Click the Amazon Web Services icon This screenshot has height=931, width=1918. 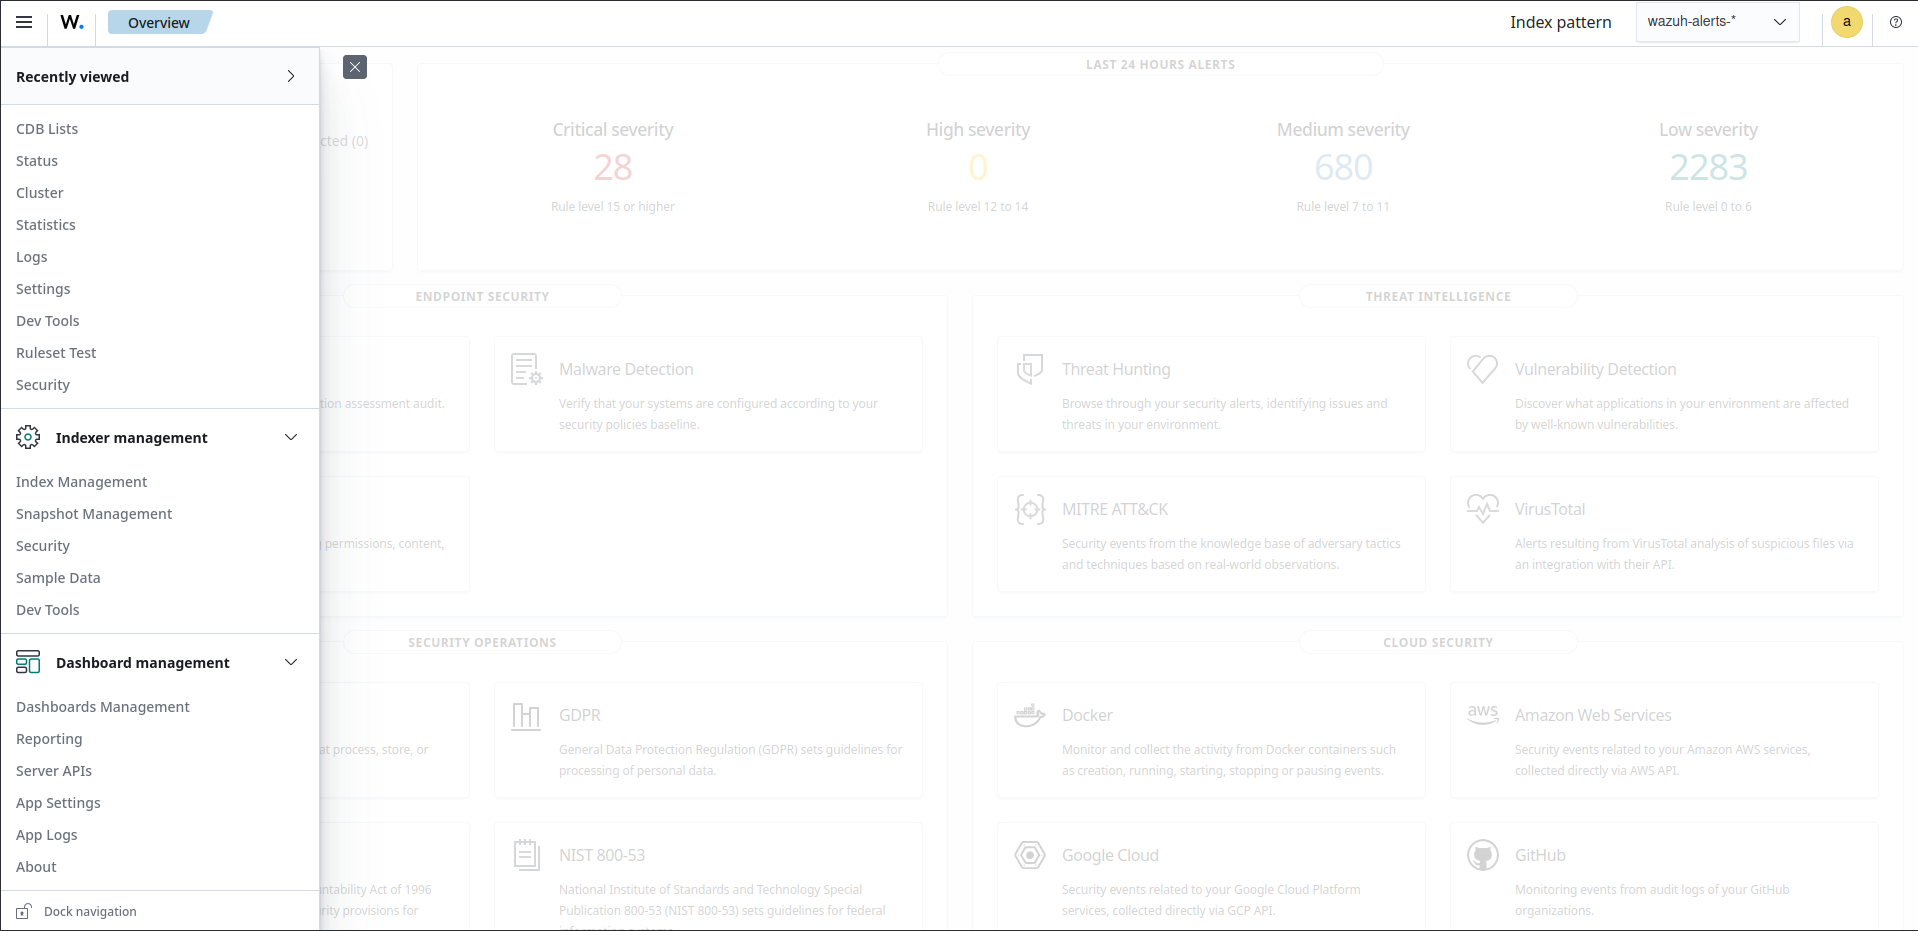coord(1483,714)
